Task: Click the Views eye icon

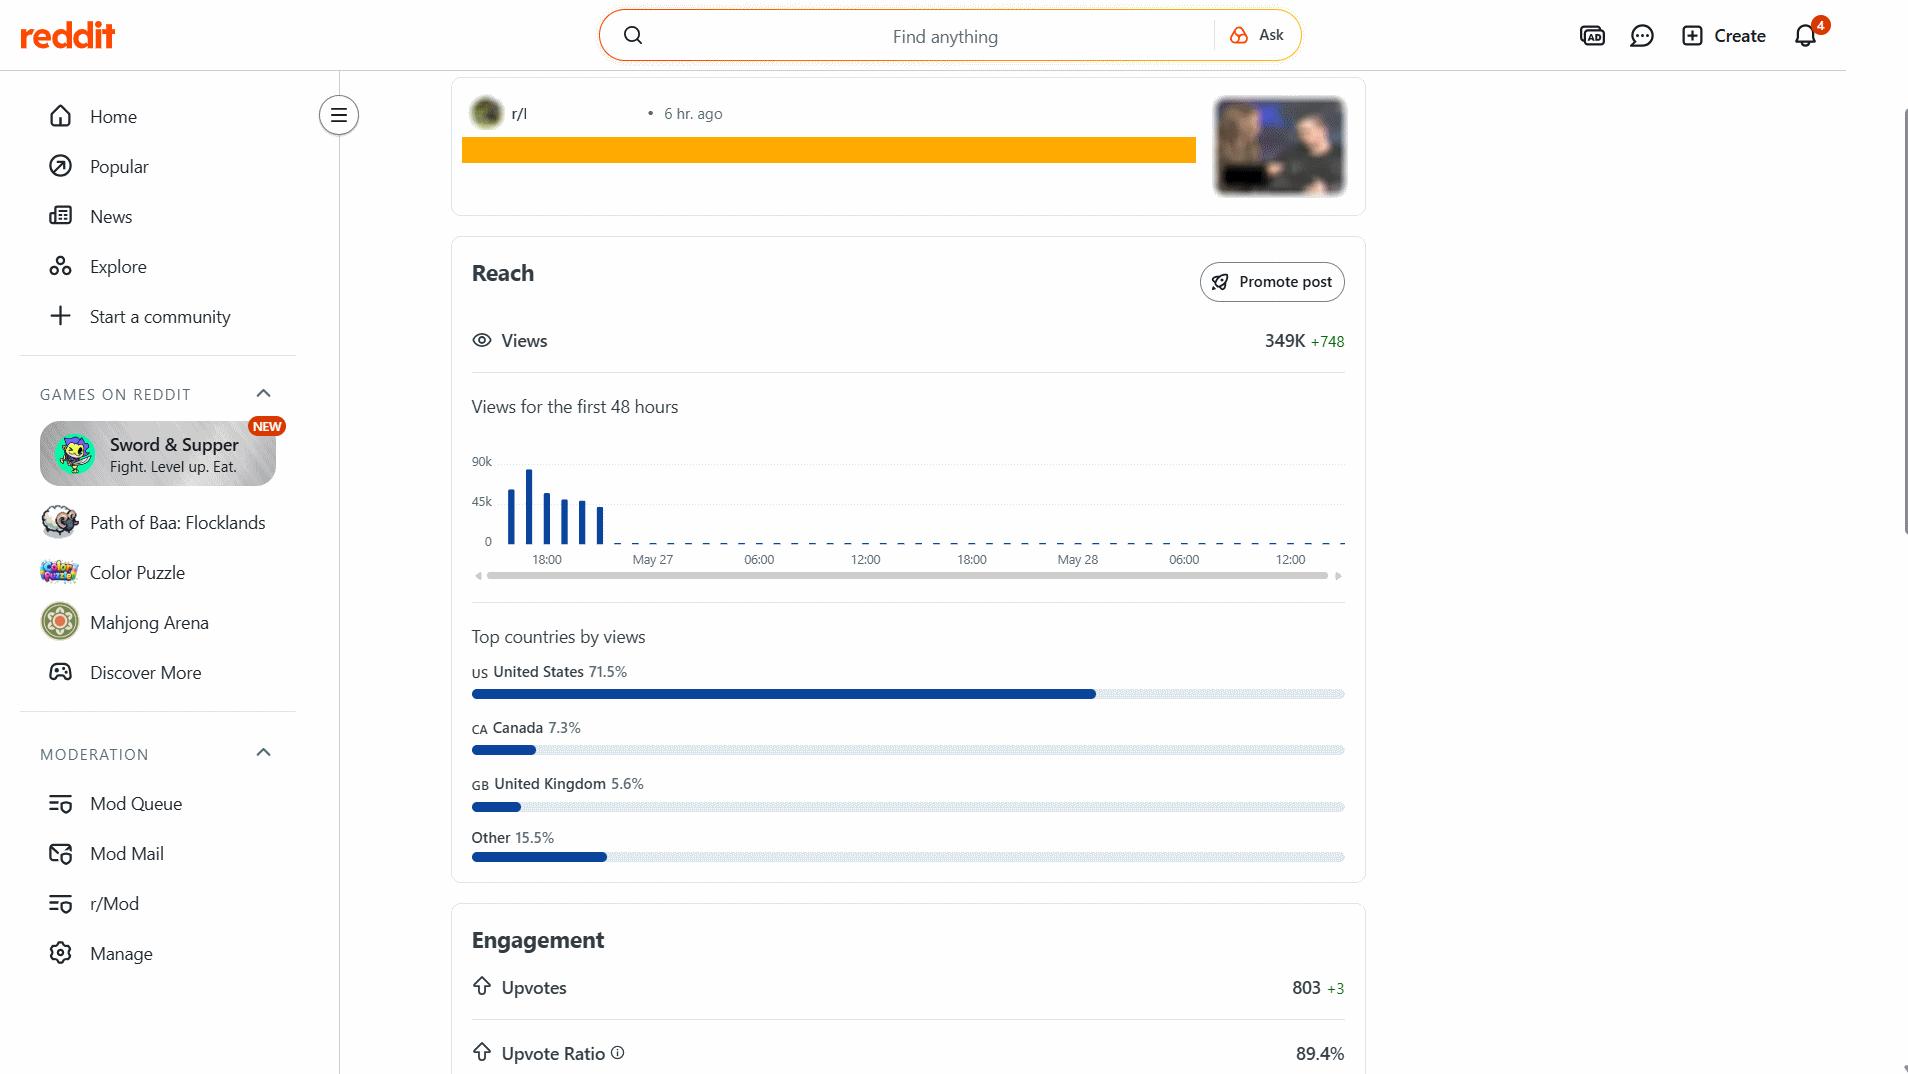Action: (x=482, y=340)
